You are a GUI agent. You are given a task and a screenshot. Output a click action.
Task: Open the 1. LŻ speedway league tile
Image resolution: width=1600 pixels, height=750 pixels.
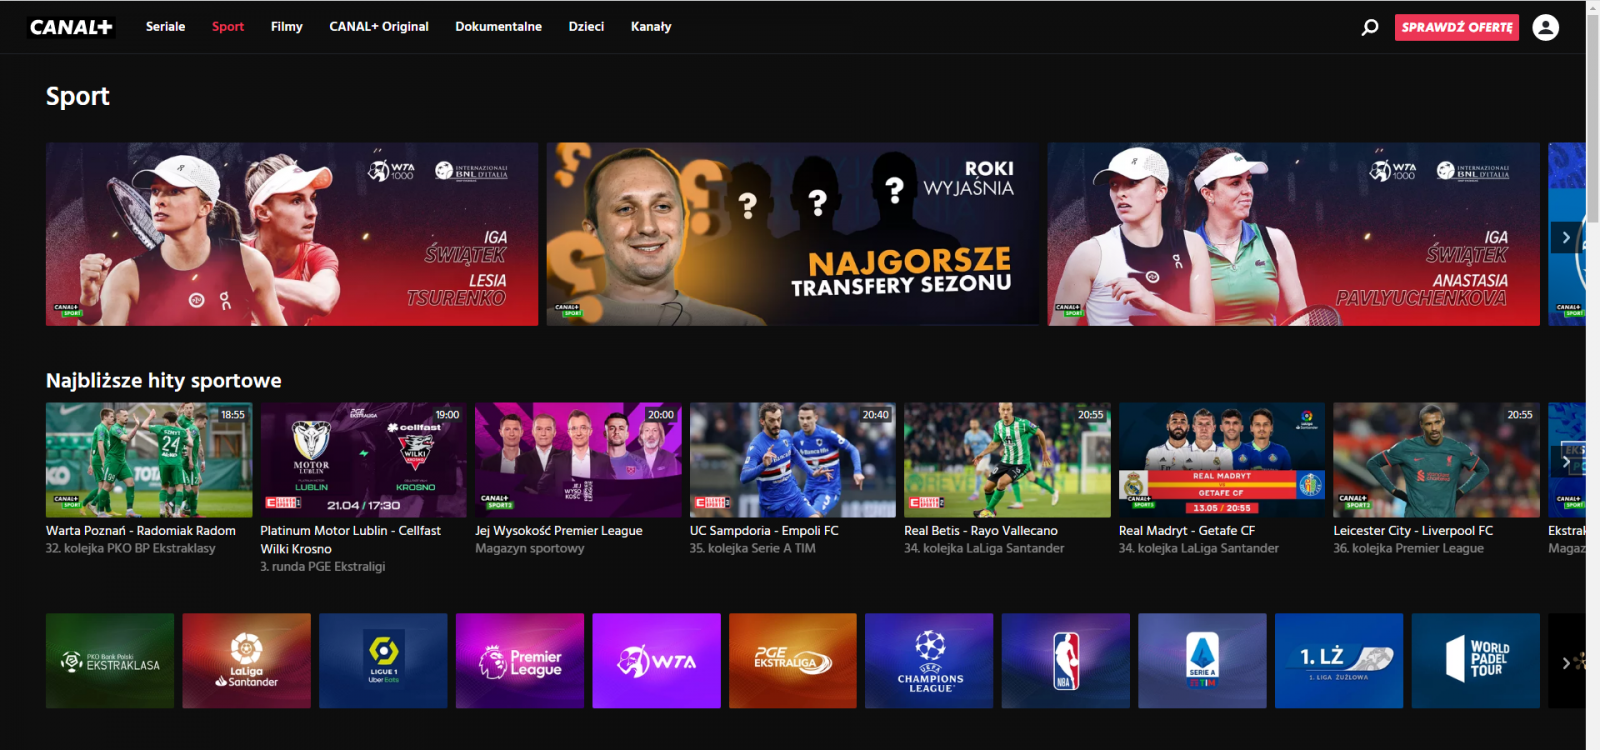[x=1339, y=661]
